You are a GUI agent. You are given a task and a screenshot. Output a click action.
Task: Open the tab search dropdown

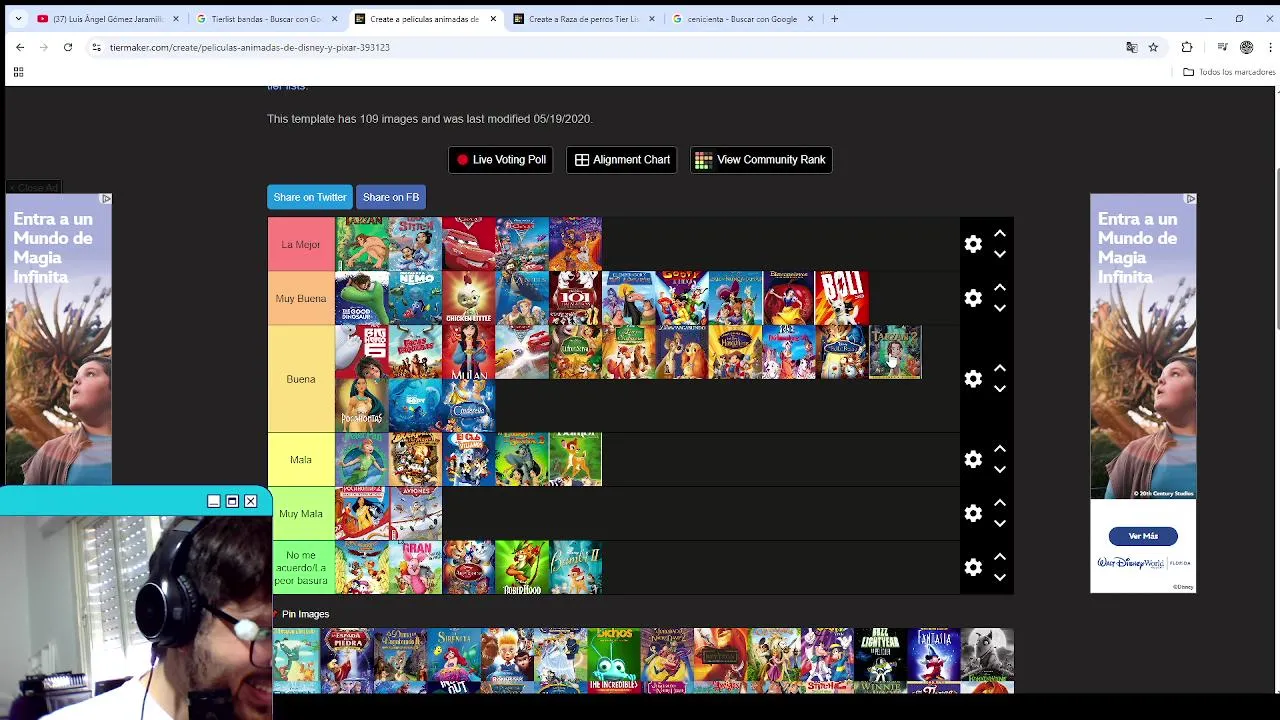[x=18, y=19]
